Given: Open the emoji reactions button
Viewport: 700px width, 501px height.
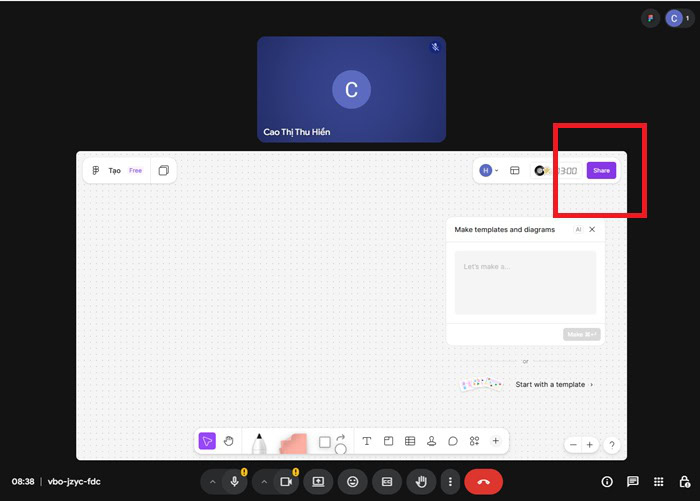Looking at the screenshot, I should [x=352, y=481].
